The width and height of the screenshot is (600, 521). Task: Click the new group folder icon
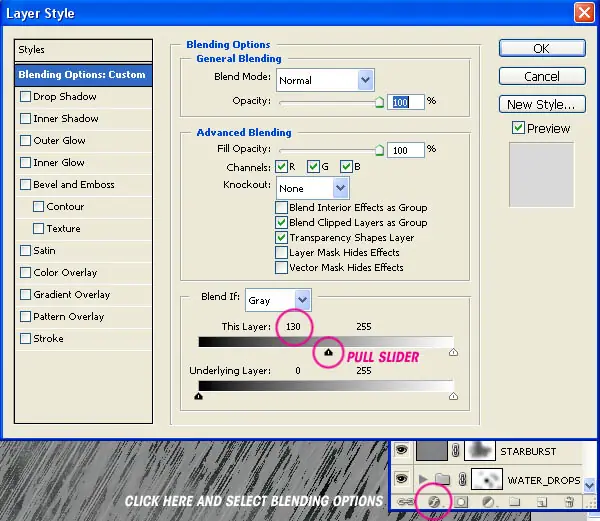click(515, 501)
